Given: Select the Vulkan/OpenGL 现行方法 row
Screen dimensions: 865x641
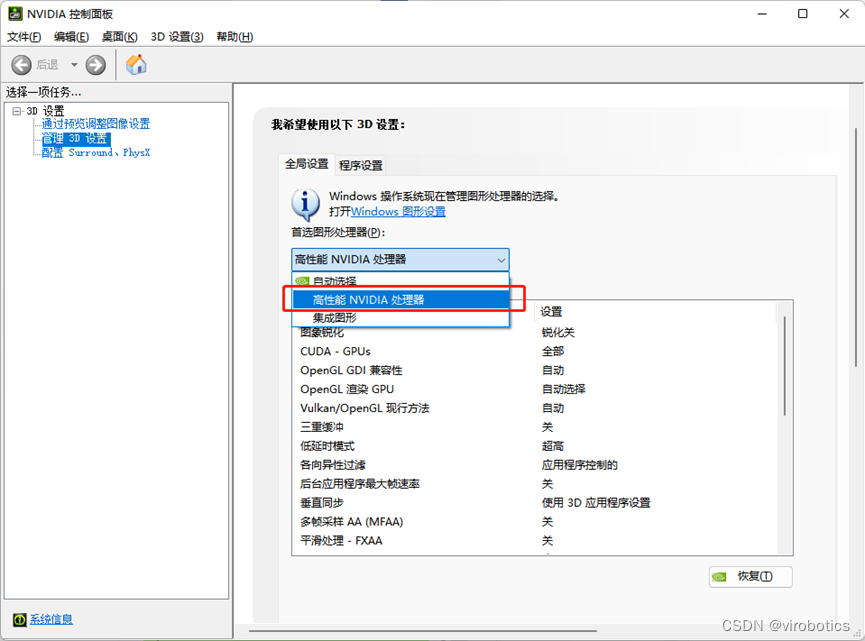Looking at the screenshot, I should click(534, 408).
